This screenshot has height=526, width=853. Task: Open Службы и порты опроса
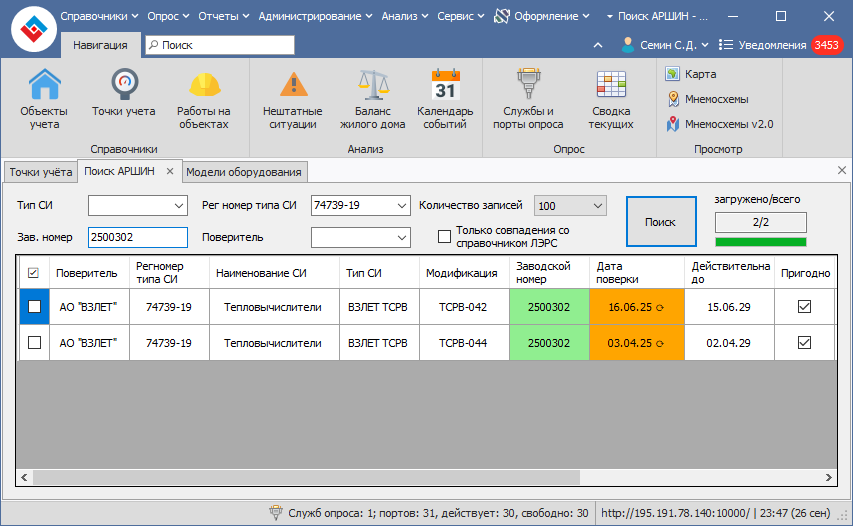pyautogui.click(x=528, y=99)
